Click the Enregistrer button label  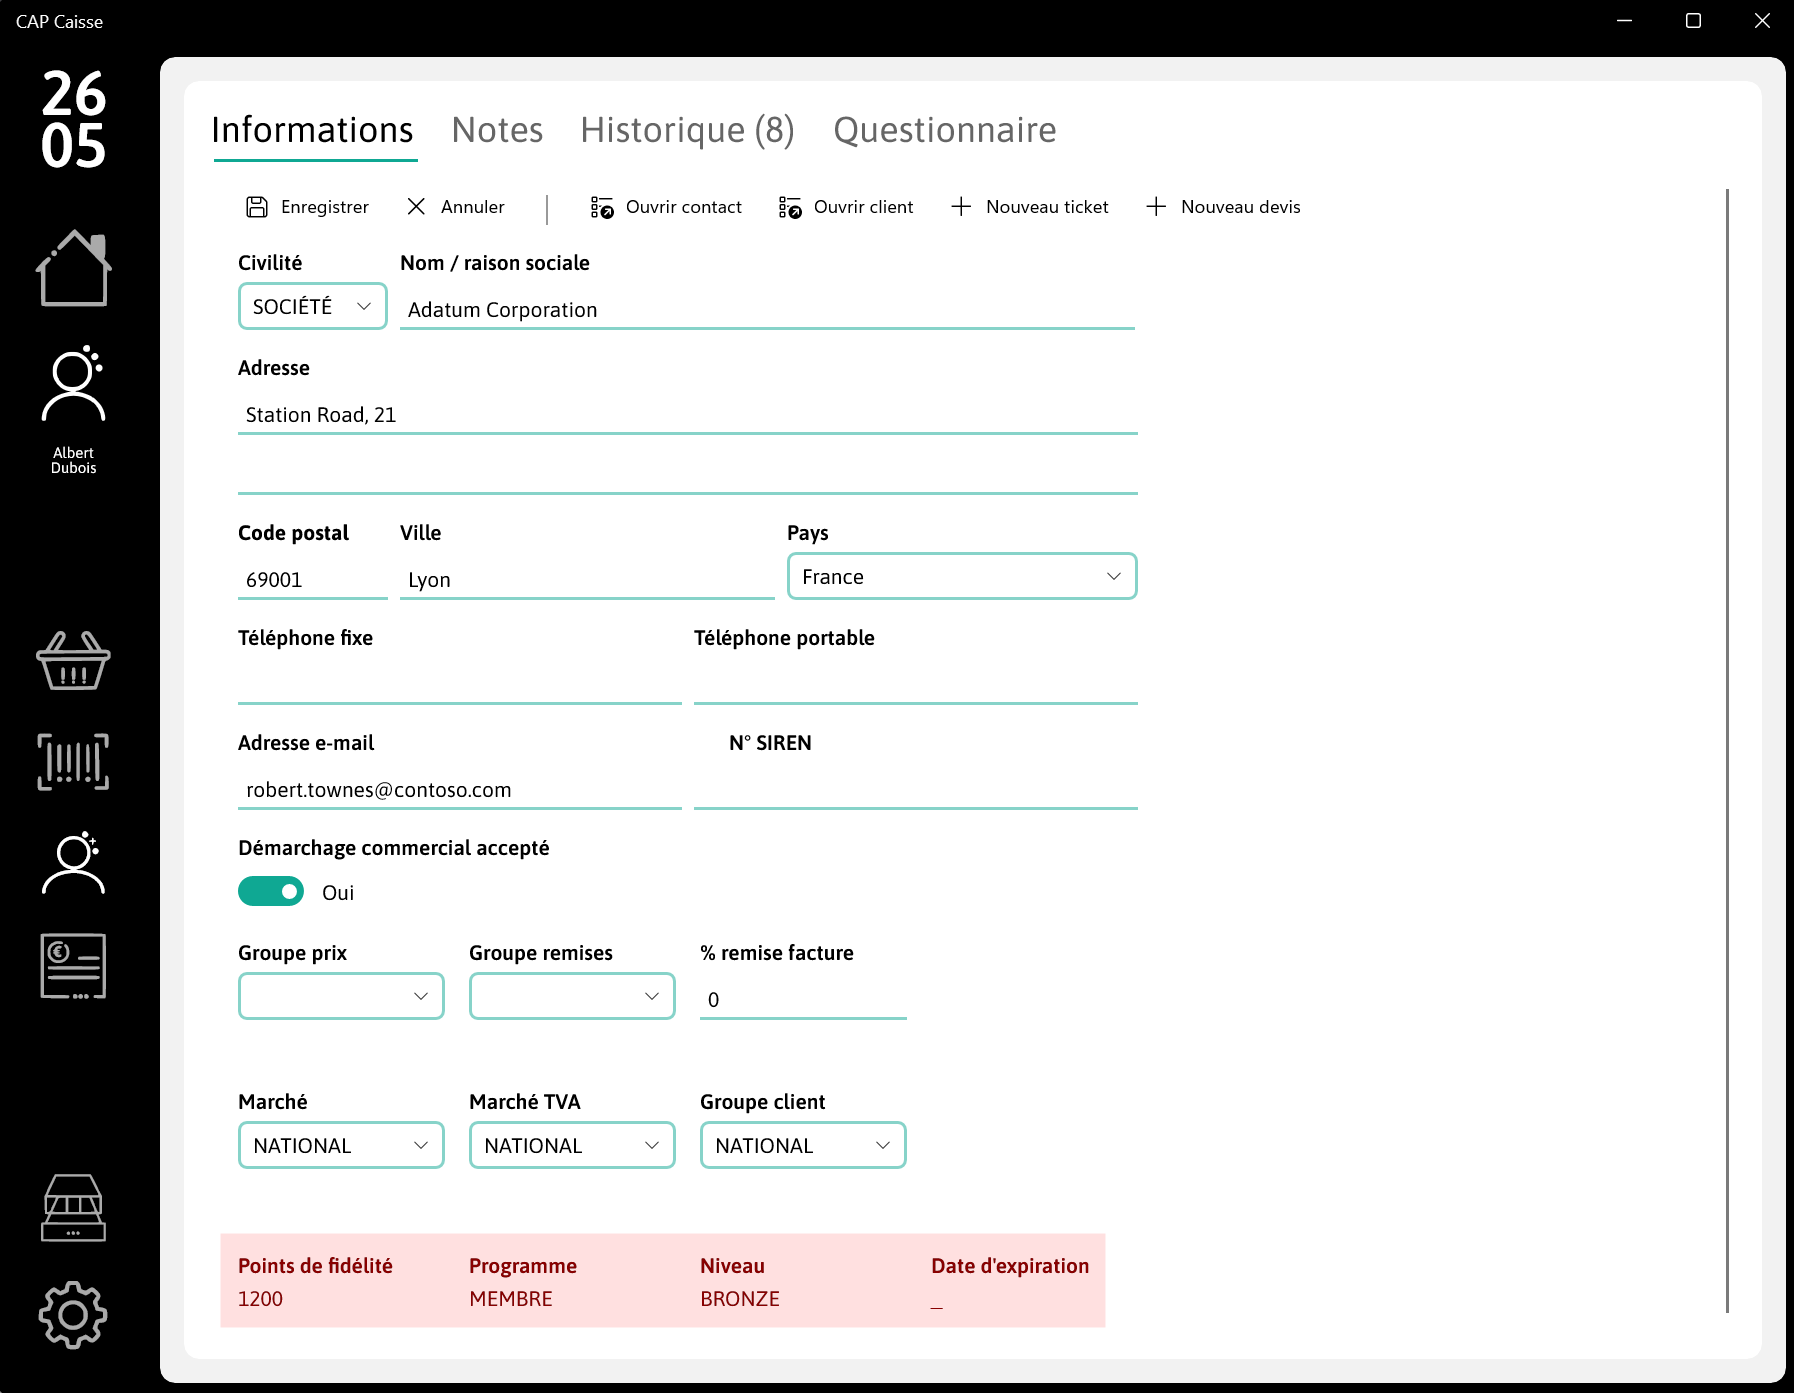click(325, 207)
